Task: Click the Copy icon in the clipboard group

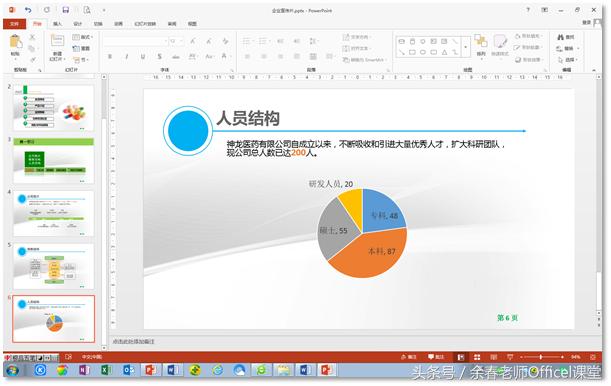Action: pyautogui.click(x=32, y=48)
